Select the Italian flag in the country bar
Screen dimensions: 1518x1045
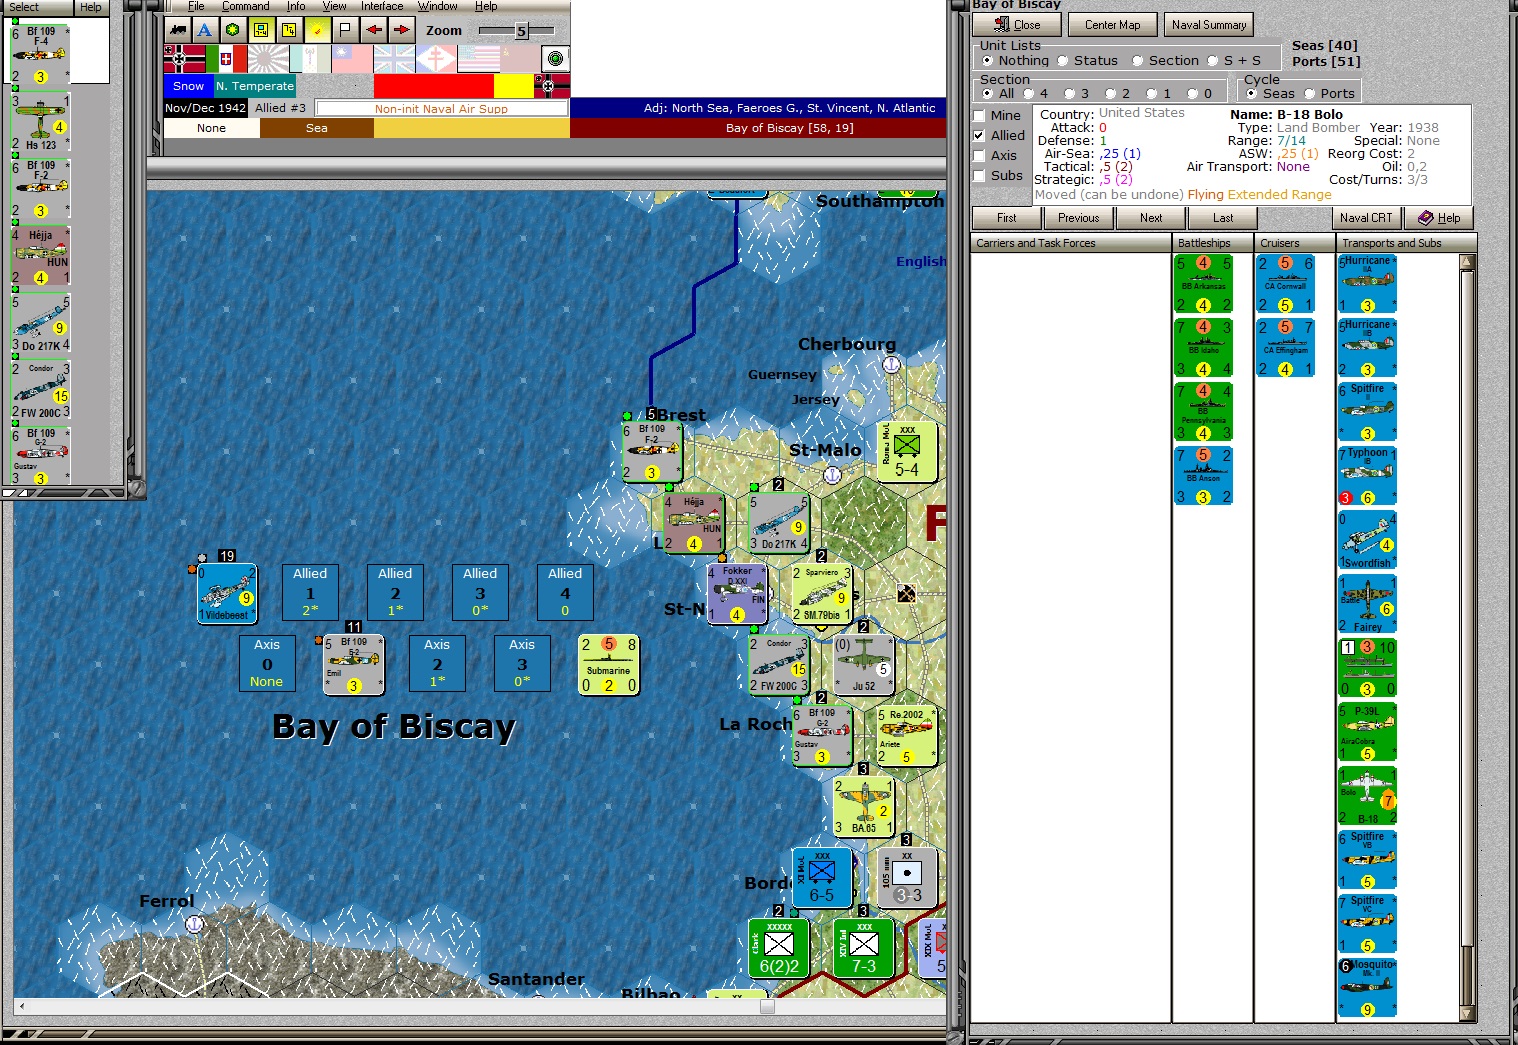(x=226, y=59)
